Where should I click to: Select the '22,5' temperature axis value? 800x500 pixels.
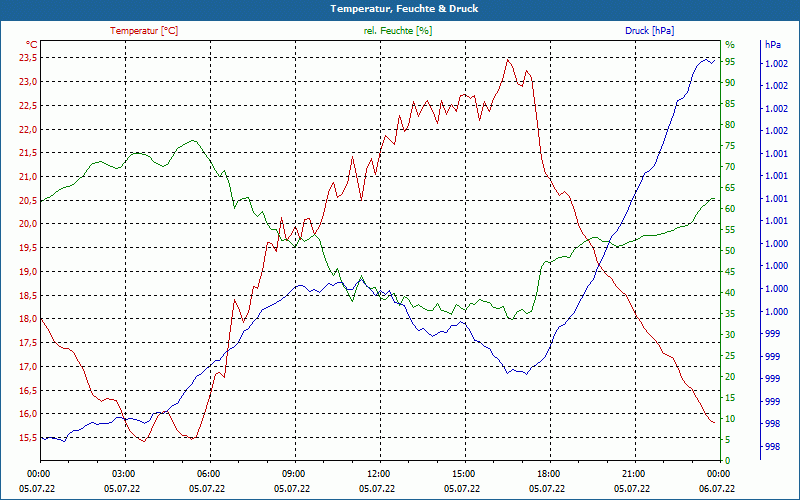pyautogui.click(x=28, y=106)
